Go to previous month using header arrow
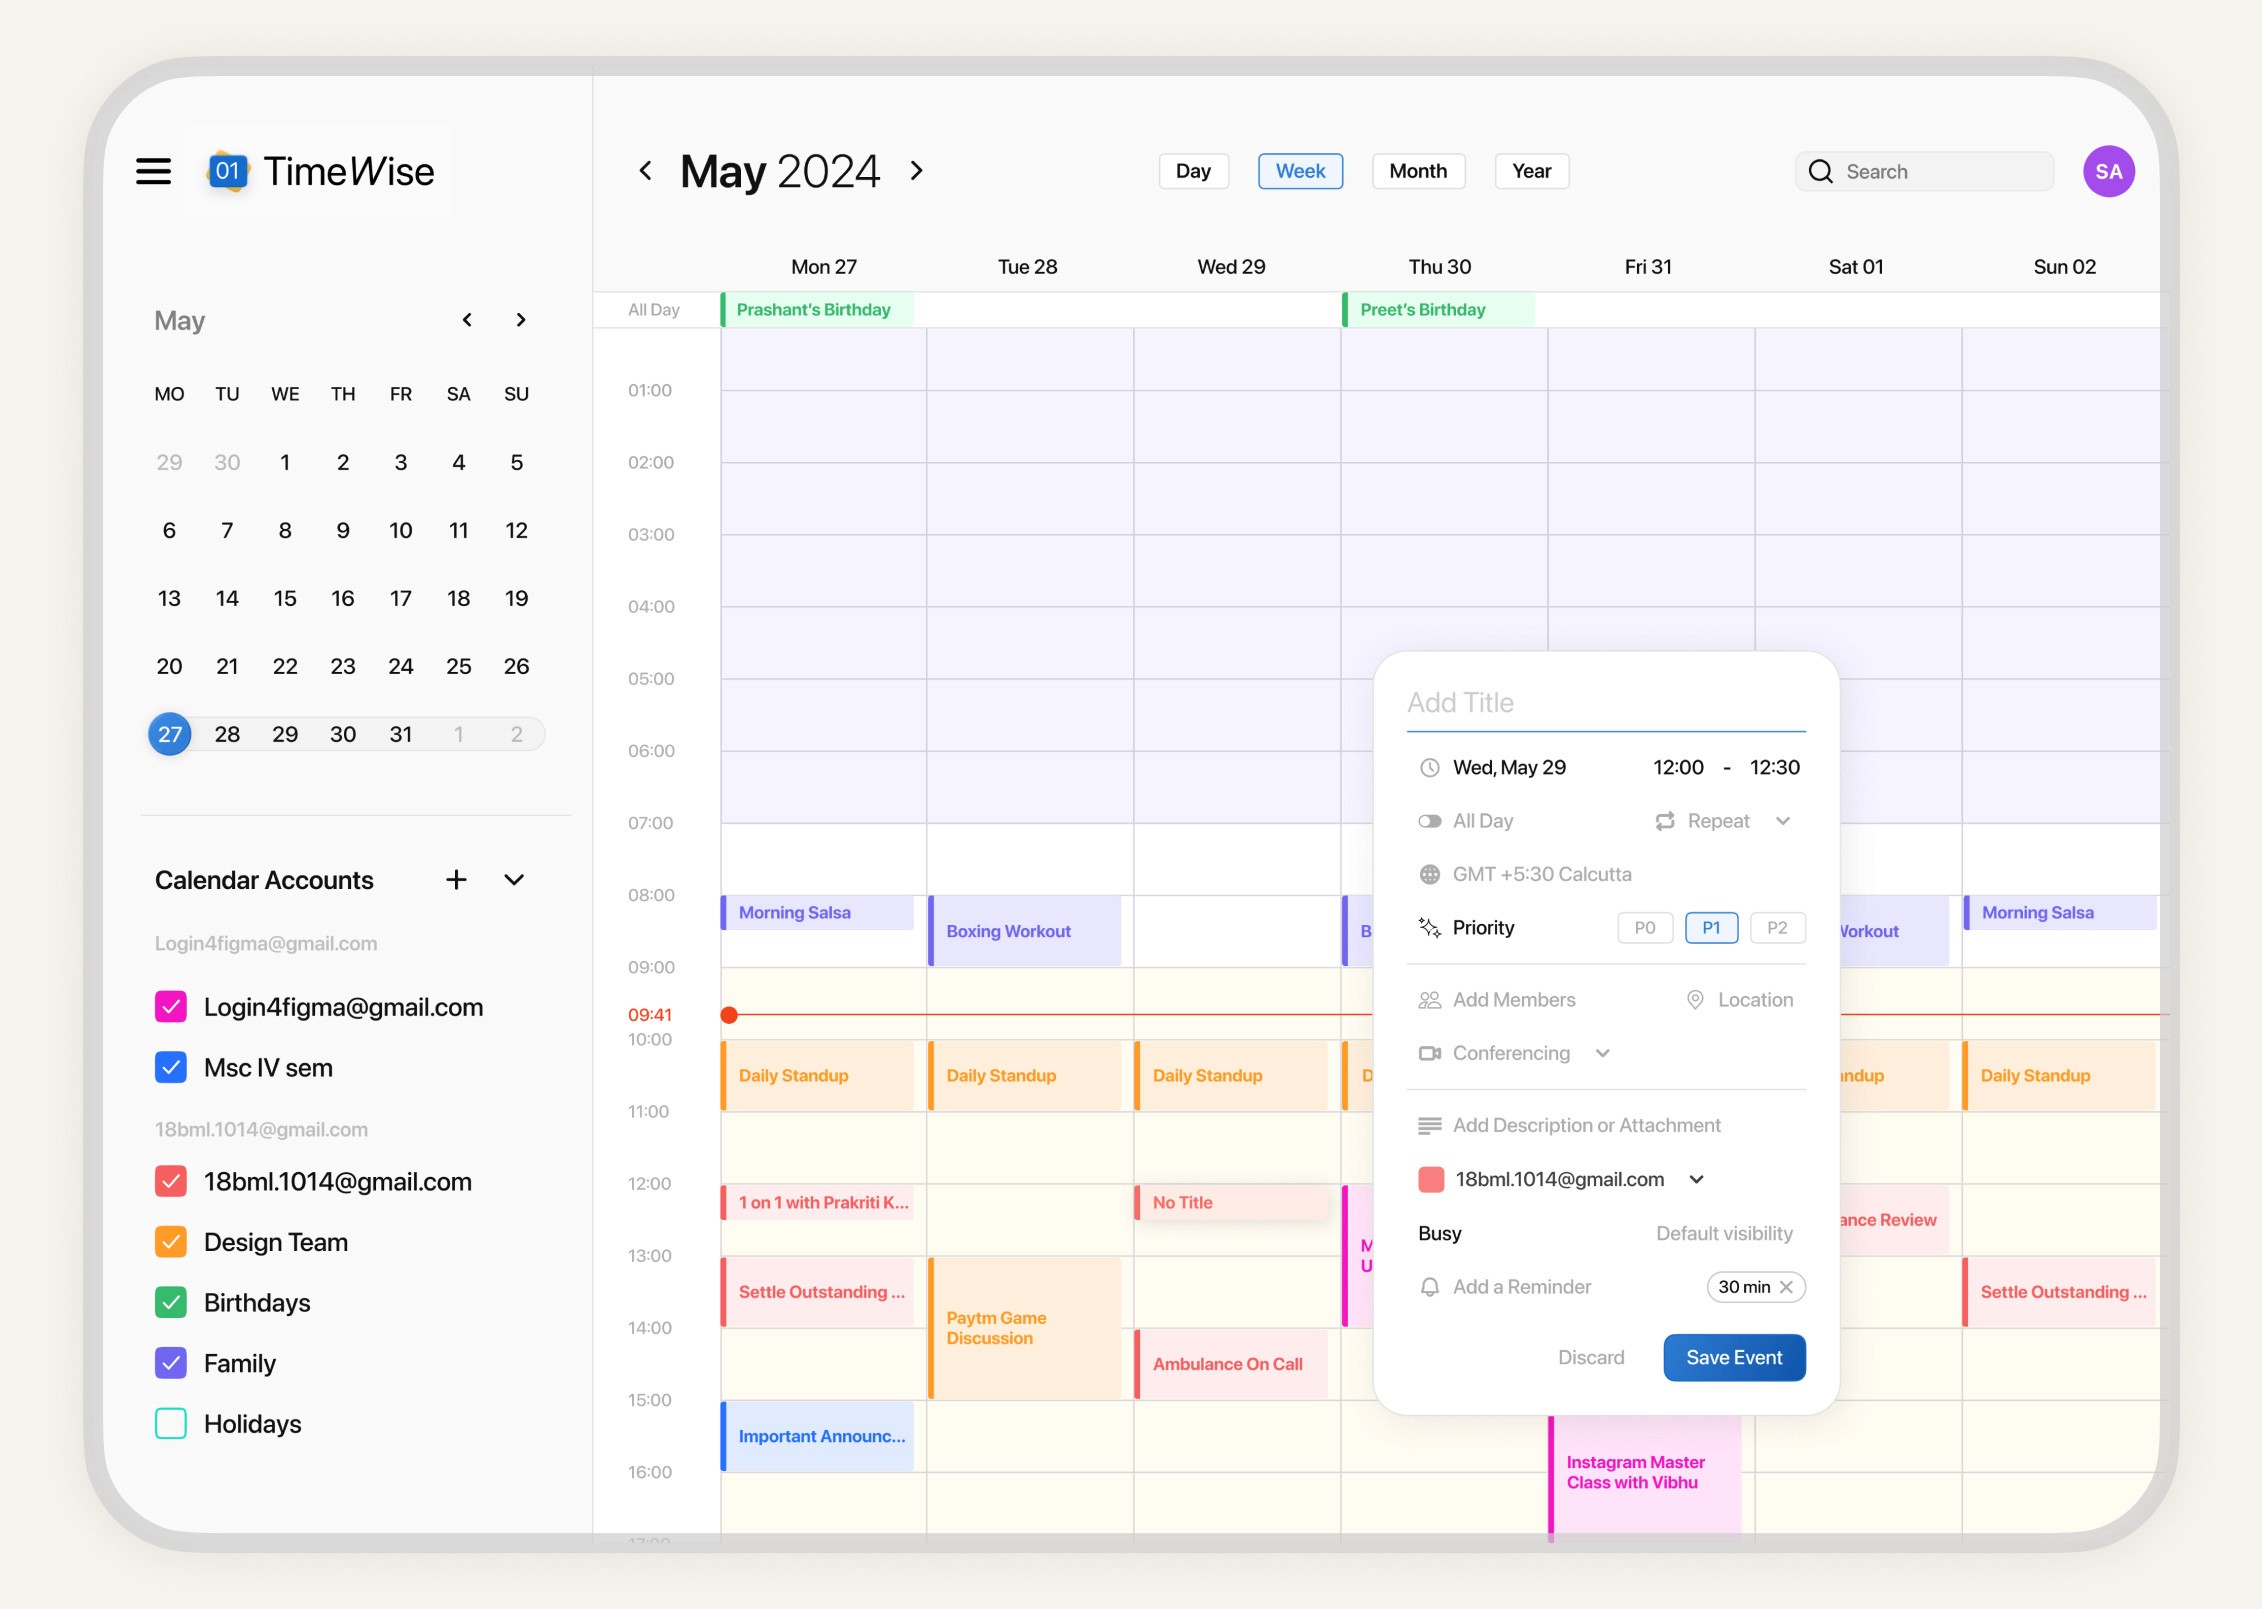The width and height of the screenshot is (2262, 1609). (646, 171)
